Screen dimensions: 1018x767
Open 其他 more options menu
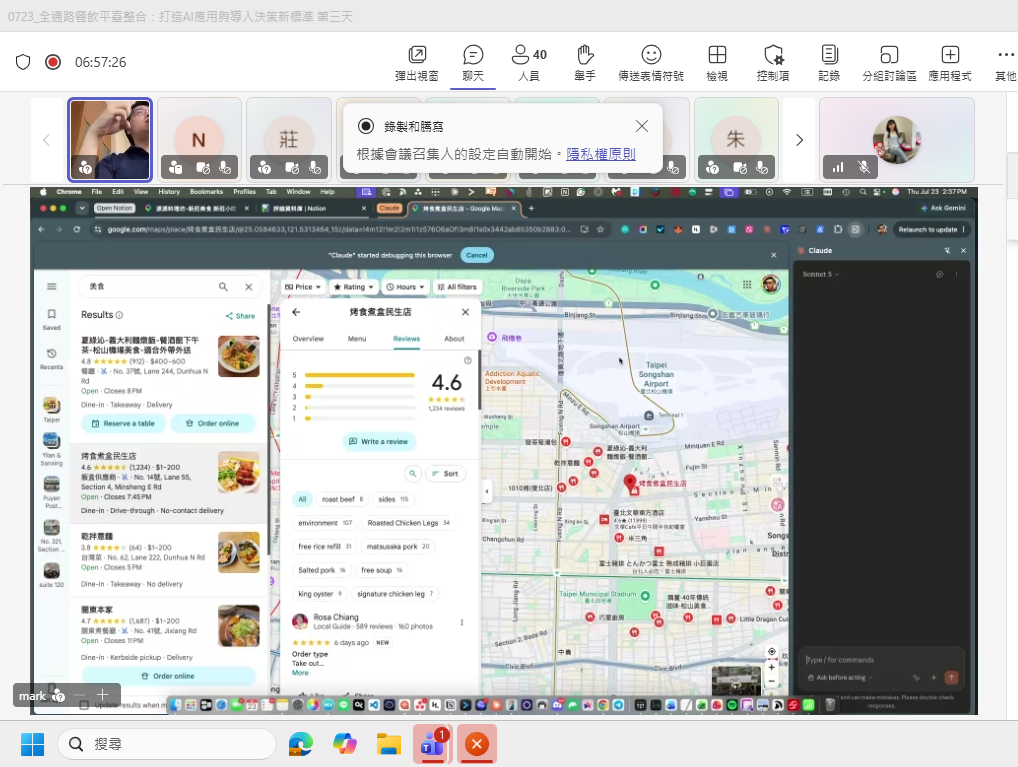1006,63
